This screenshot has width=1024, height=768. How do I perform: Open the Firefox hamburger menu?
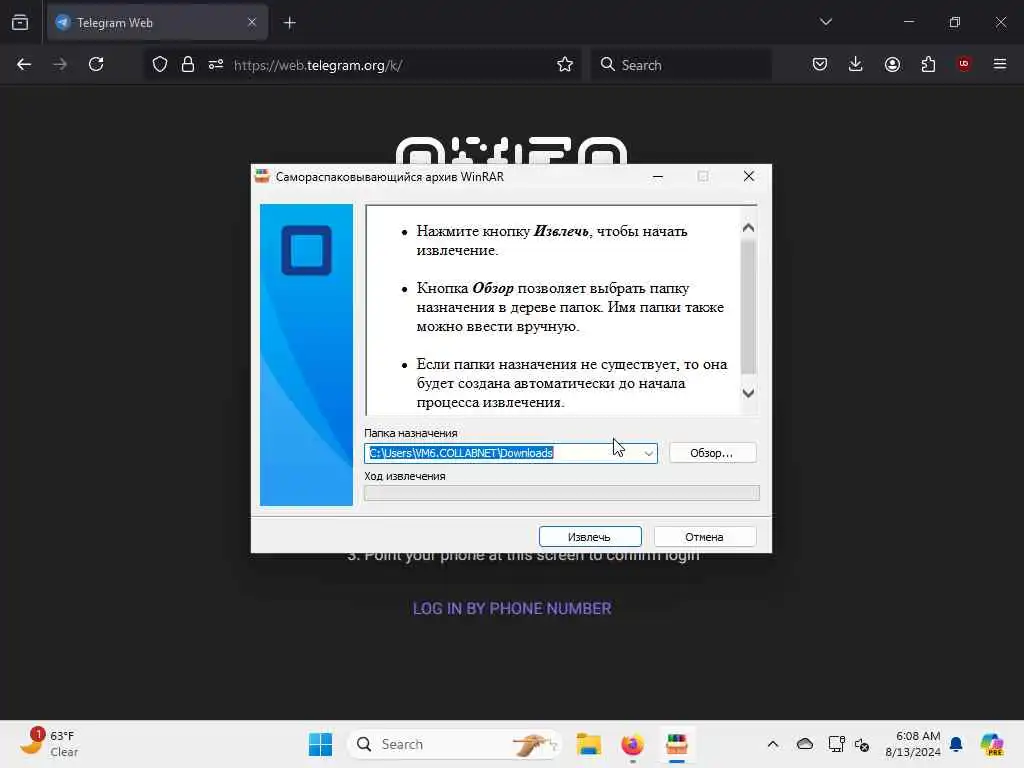(1000, 65)
